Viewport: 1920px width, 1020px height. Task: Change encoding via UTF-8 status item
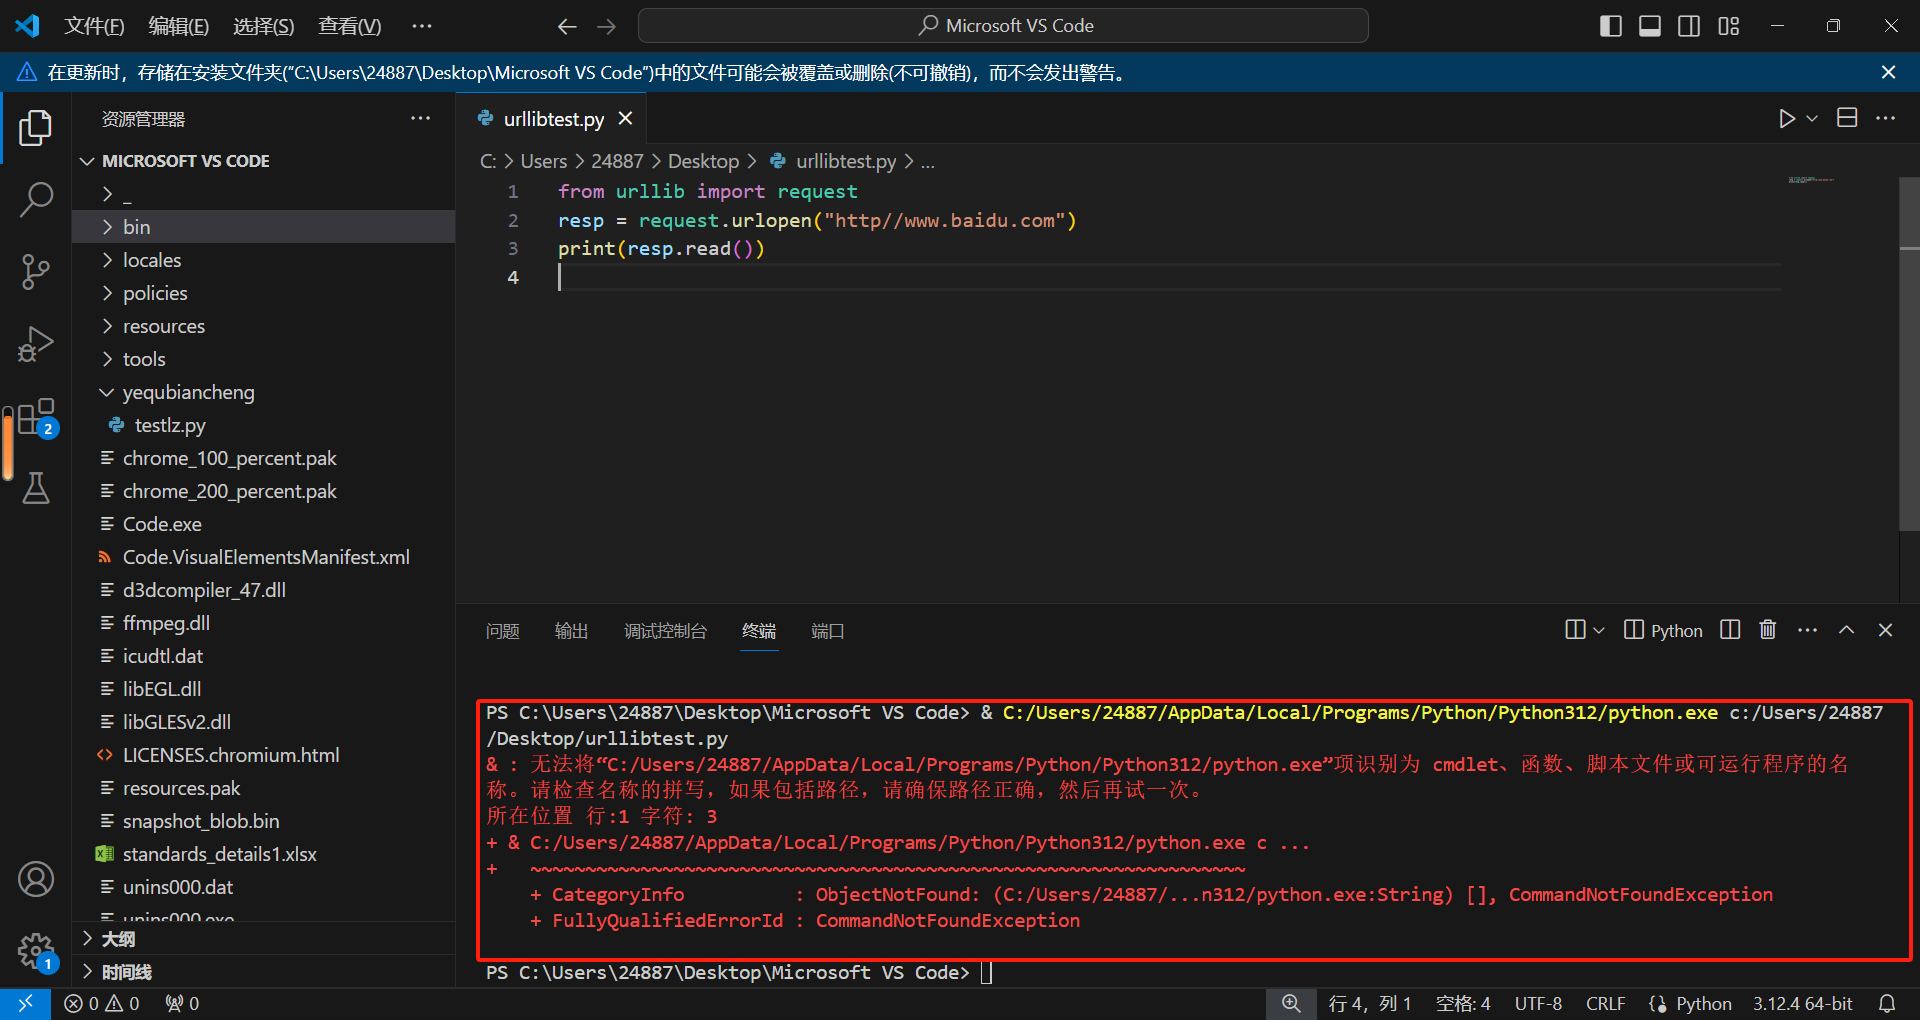tap(1538, 1003)
